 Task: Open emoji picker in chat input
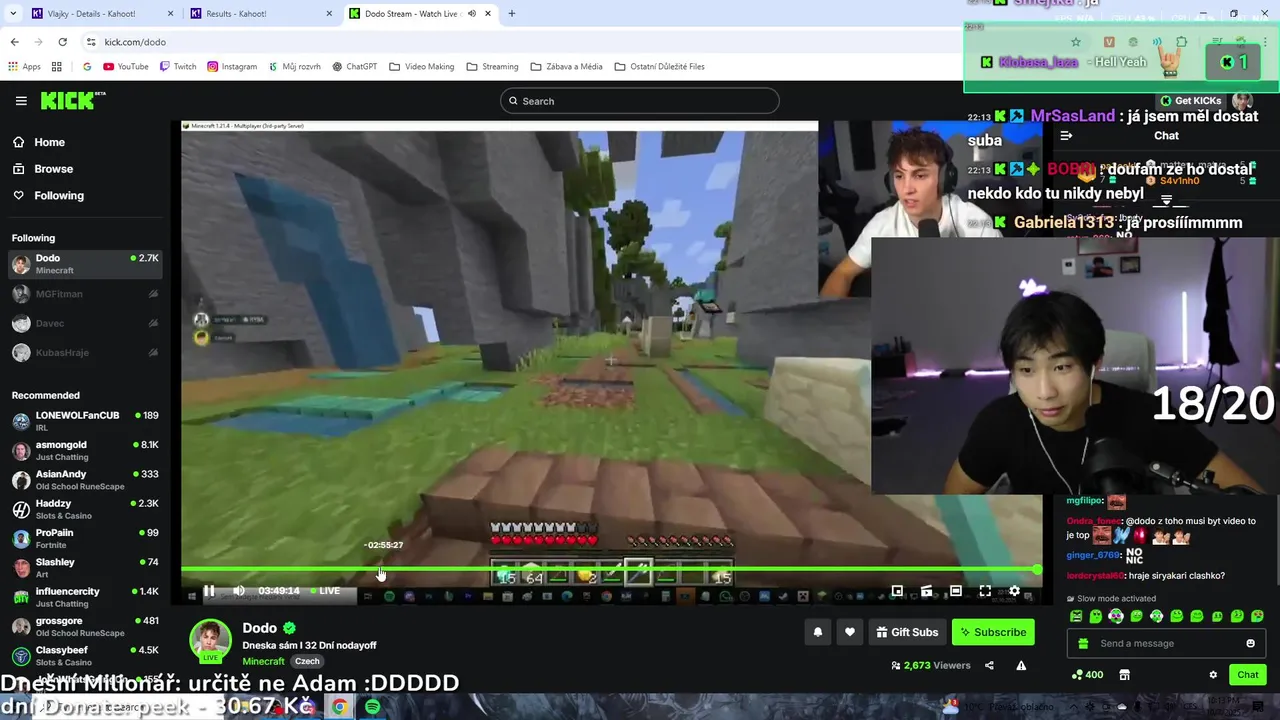1250,643
